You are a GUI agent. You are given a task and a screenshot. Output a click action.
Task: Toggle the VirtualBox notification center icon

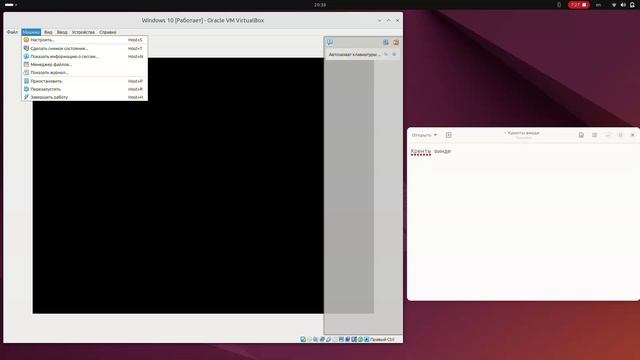[330, 42]
